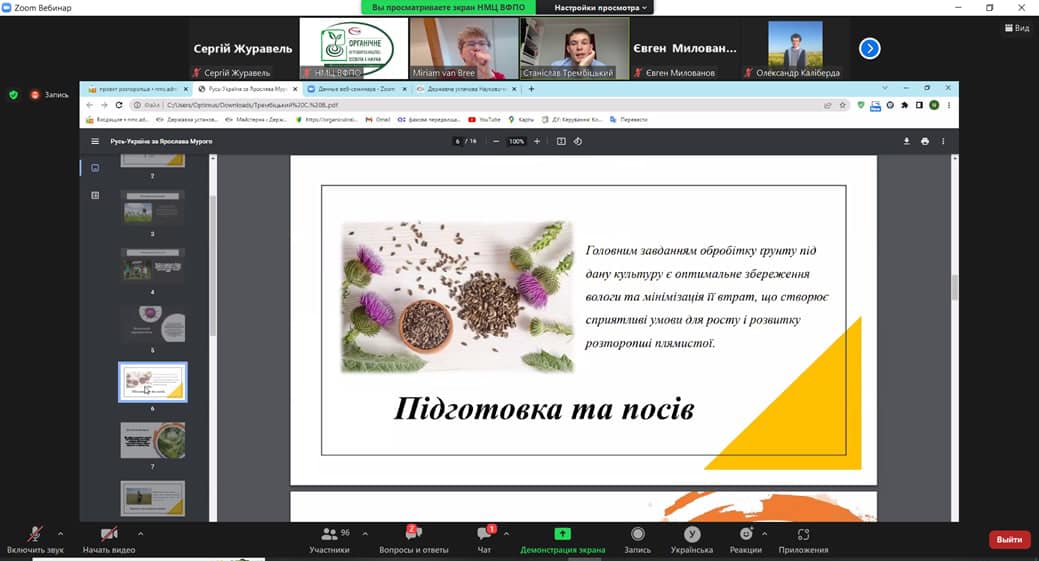Open page 5 thumbnail
Screen dimensions: 1039x561
click(153, 324)
